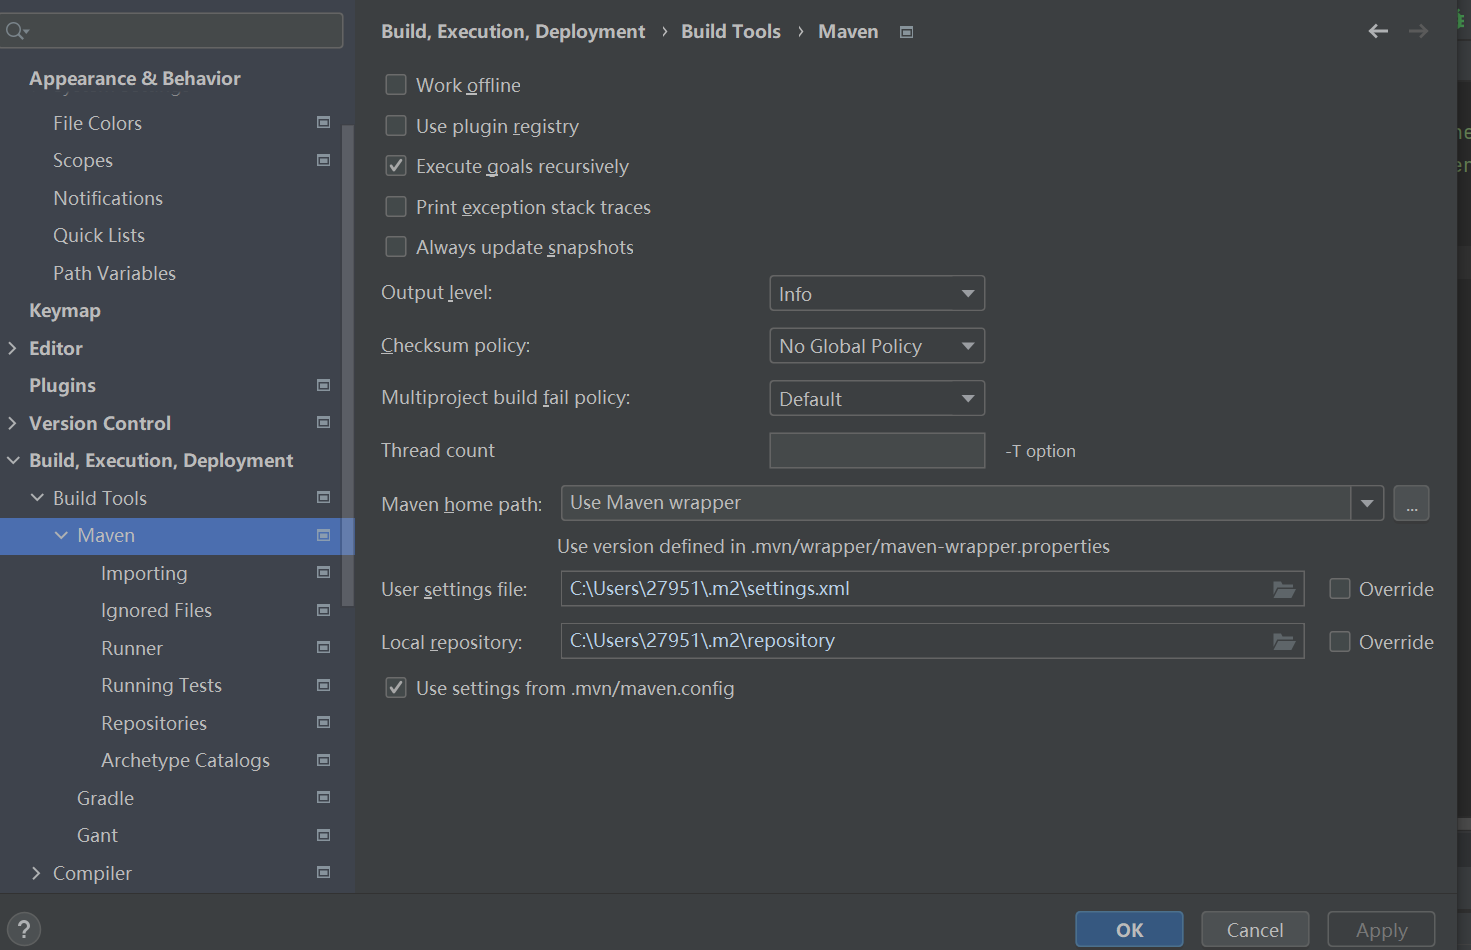
Task: Click project icon on Plugins row
Action: 323,385
